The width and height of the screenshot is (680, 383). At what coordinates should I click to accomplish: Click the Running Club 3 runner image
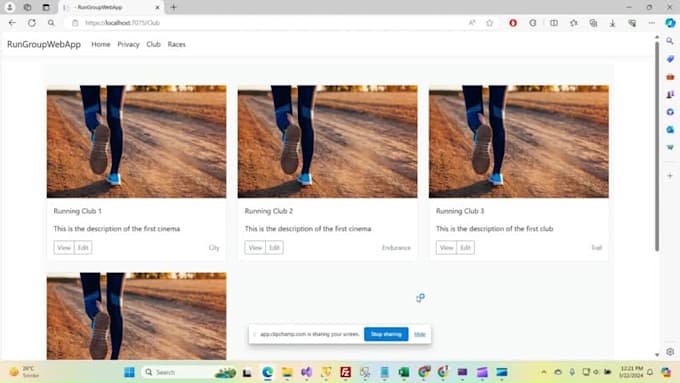click(x=519, y=141)
